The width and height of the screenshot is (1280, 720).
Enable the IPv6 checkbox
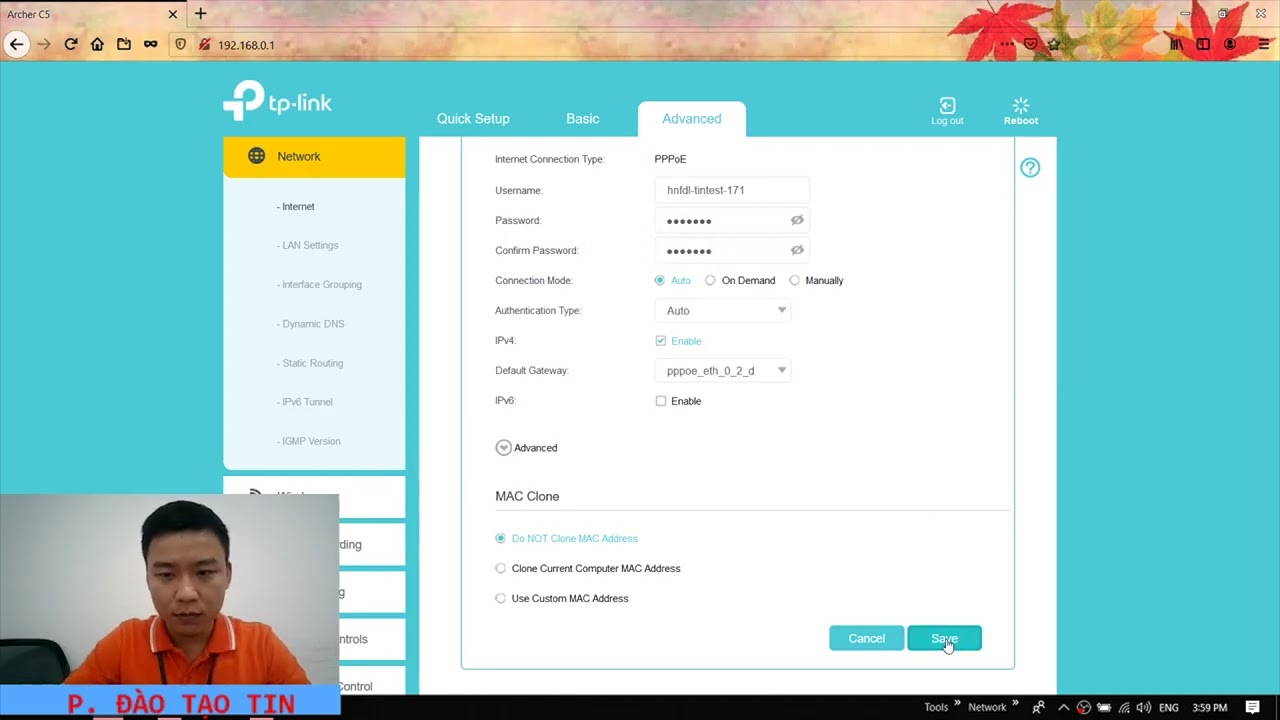[661, 401]
